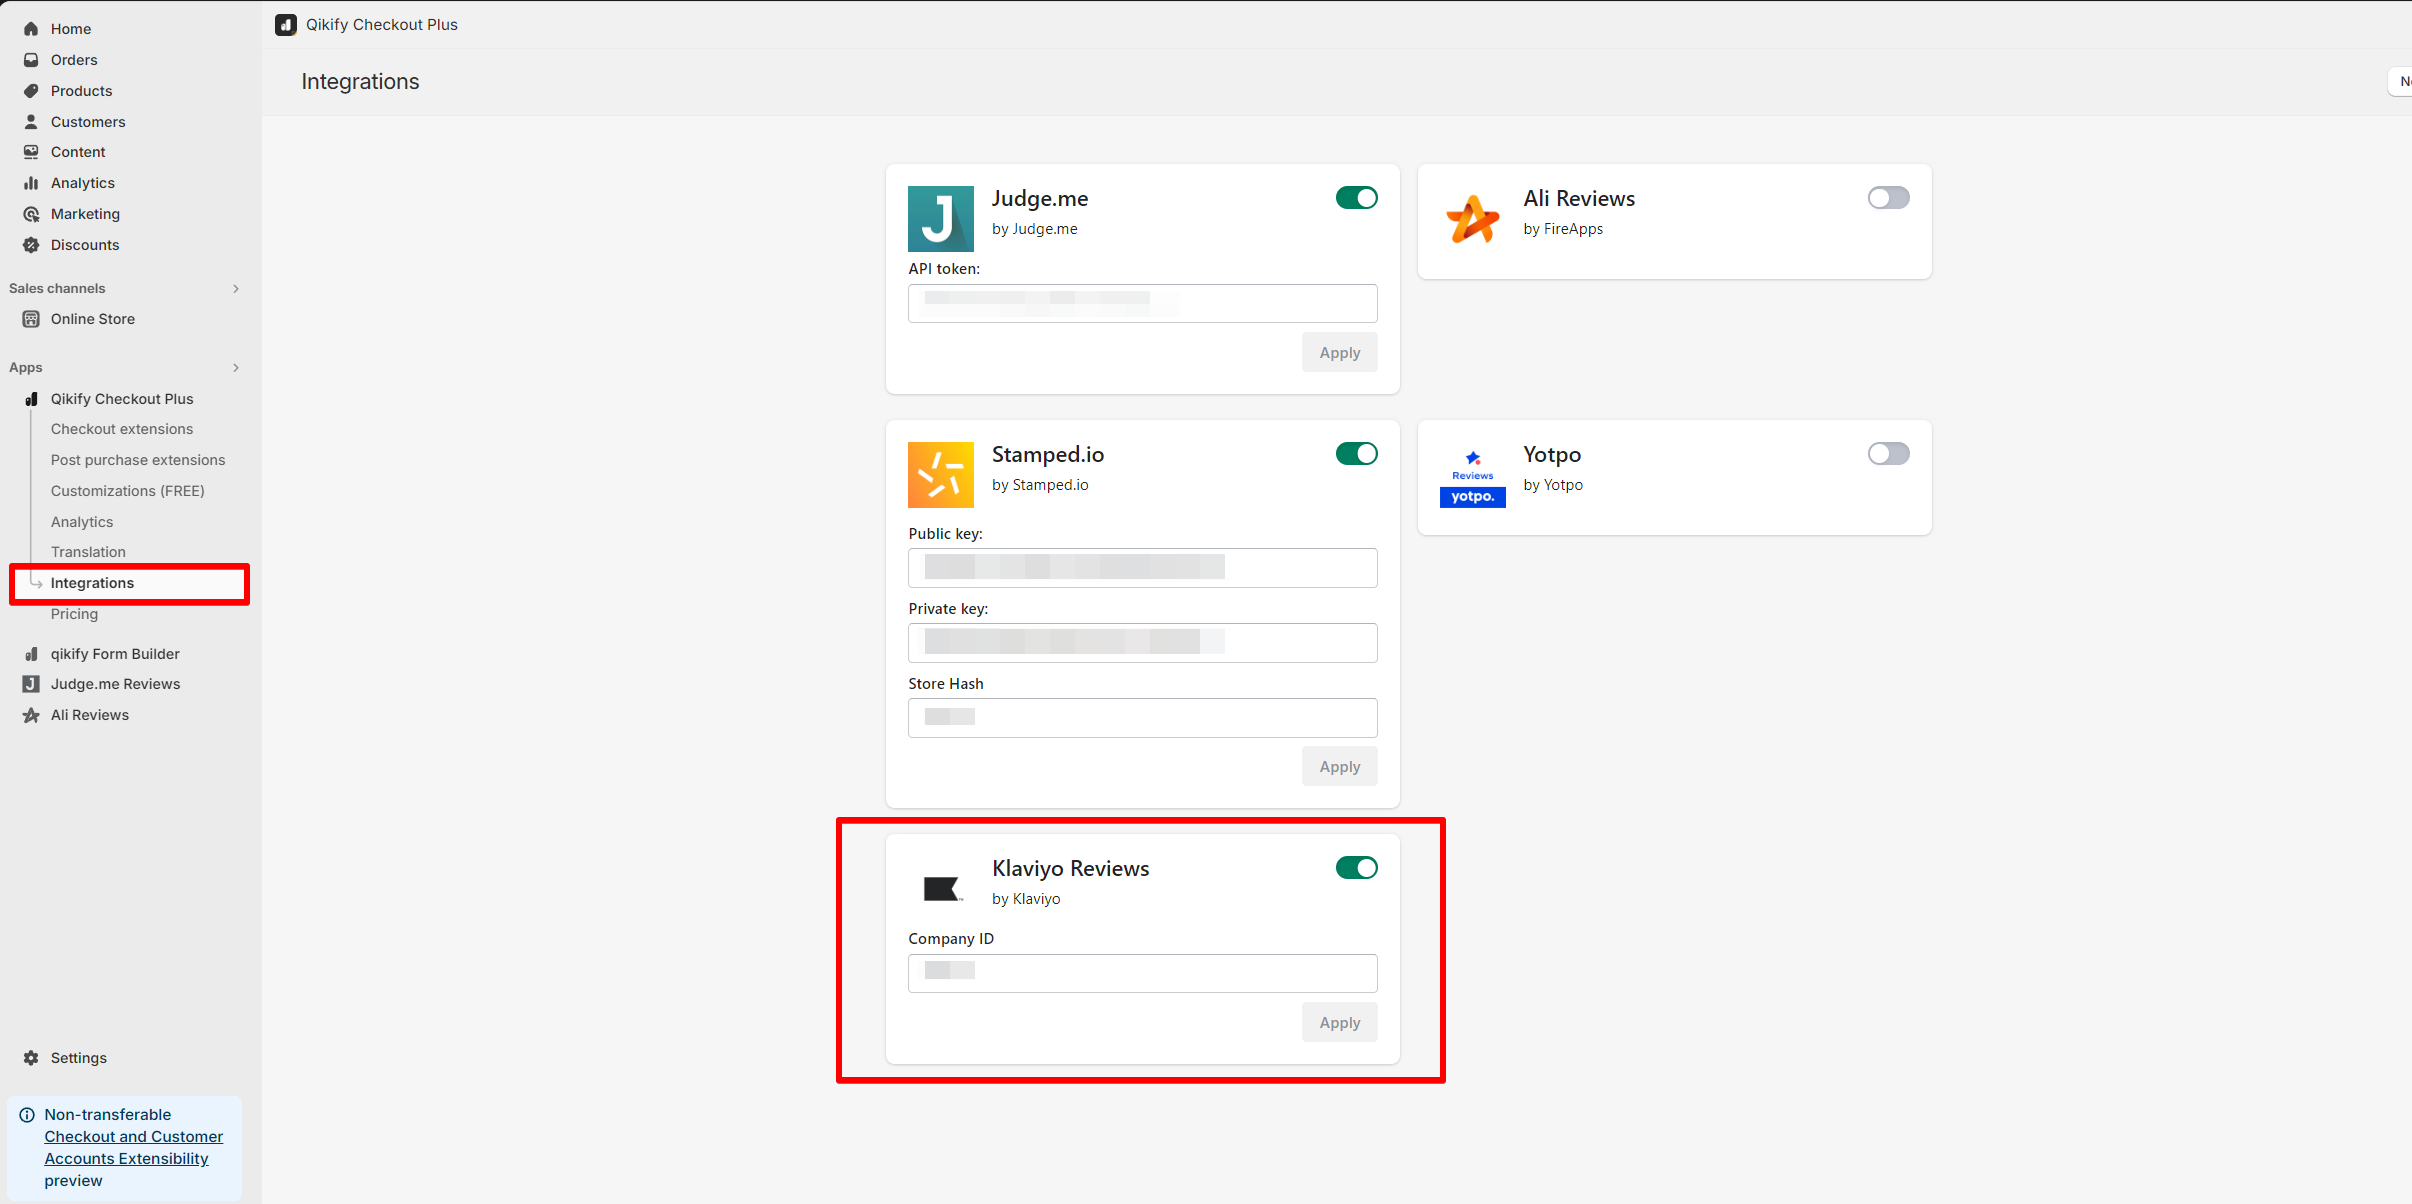Click the Discounts badge icon
Viewport: 2412px width, 1204px height.
(x=31, y=245)
